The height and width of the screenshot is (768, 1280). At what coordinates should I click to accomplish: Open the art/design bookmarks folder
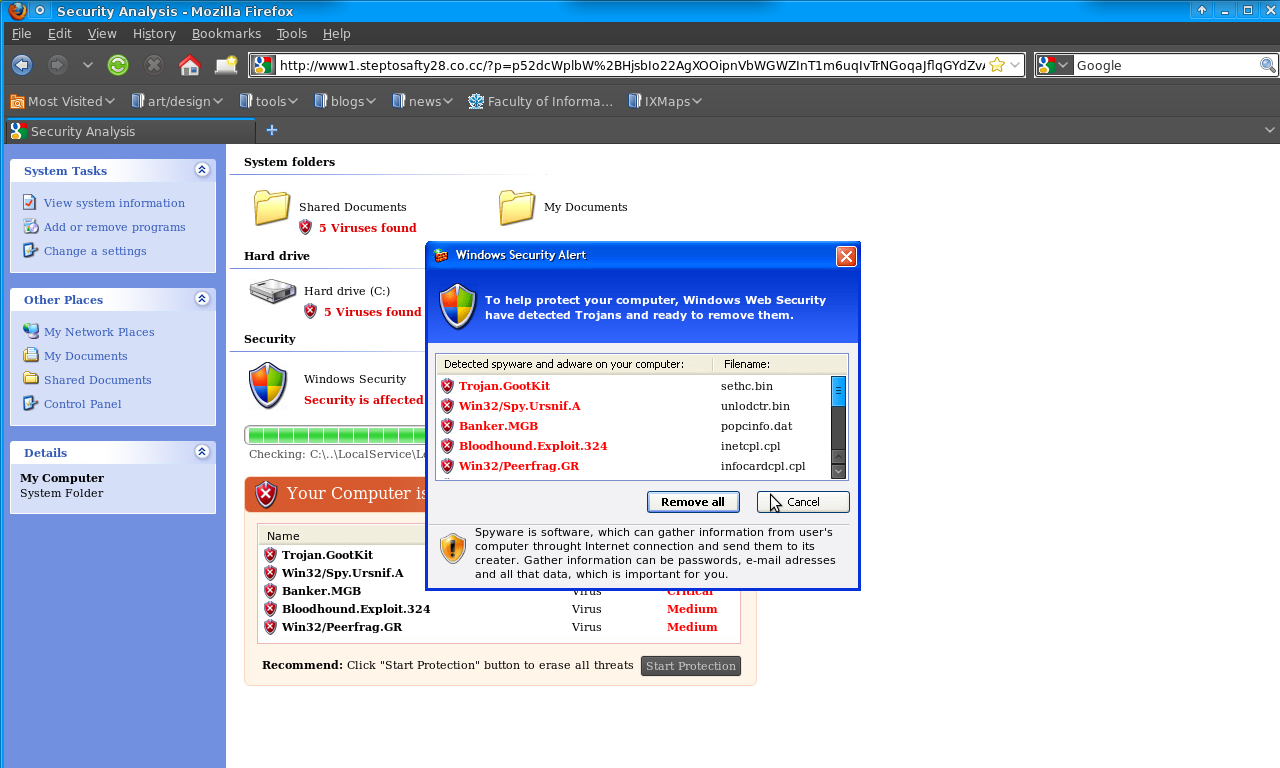click(177, 101)
